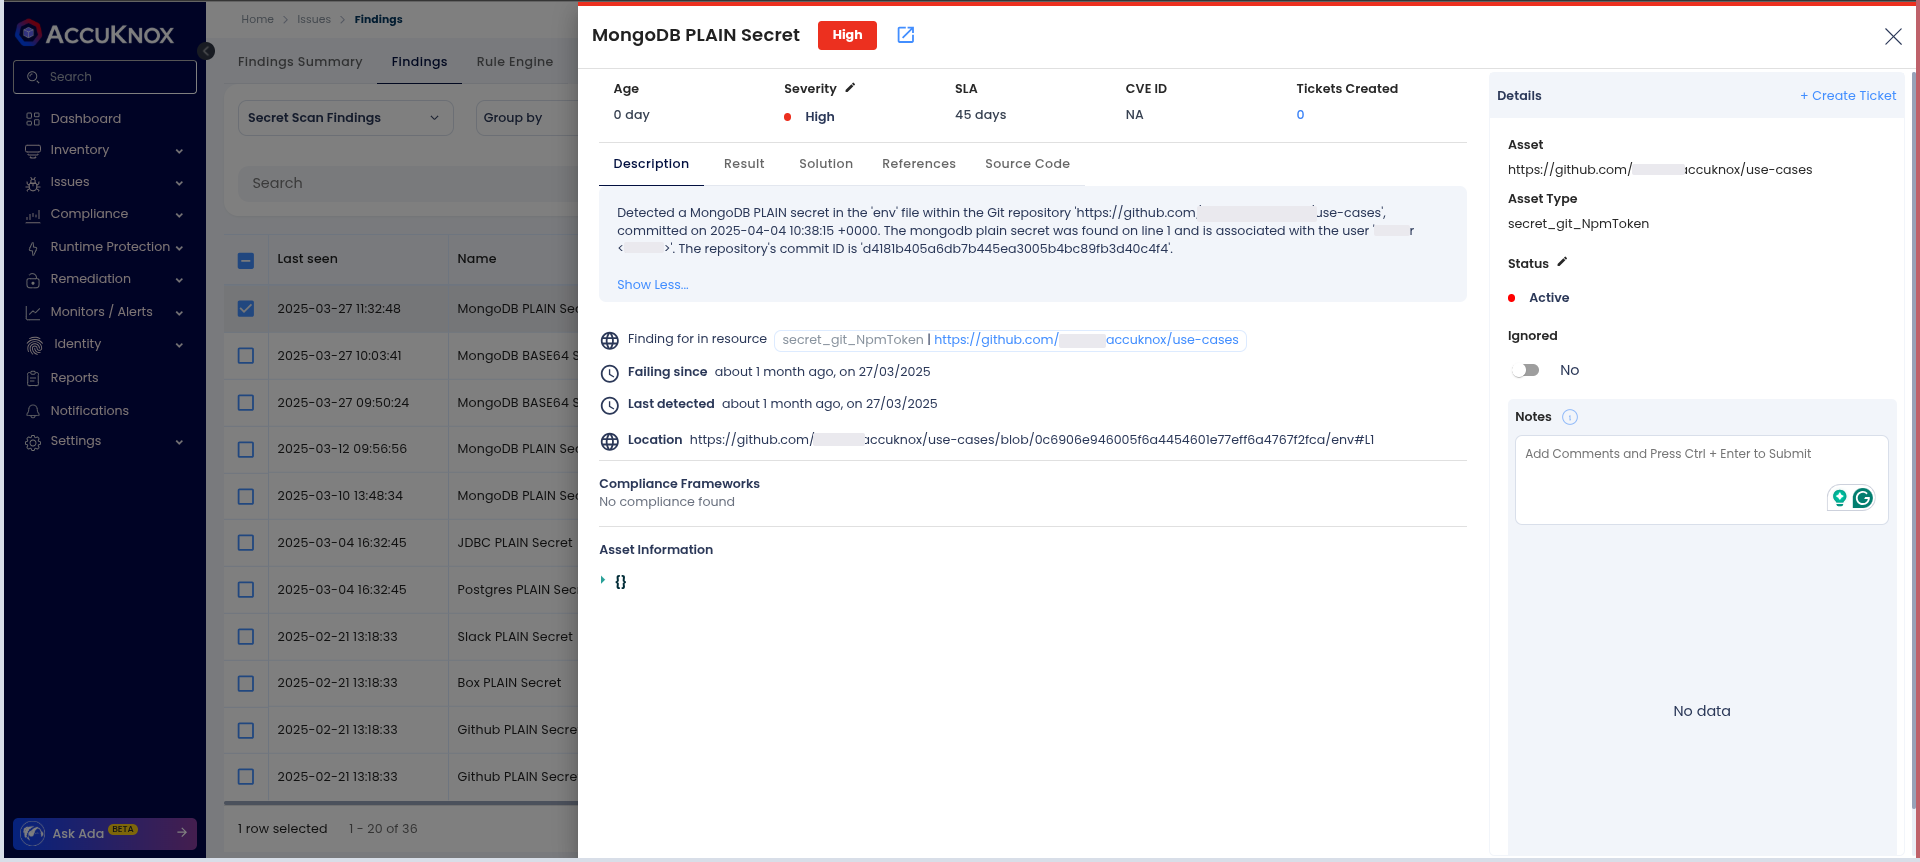Switch to the Solution tab

(x=826, y=164)
